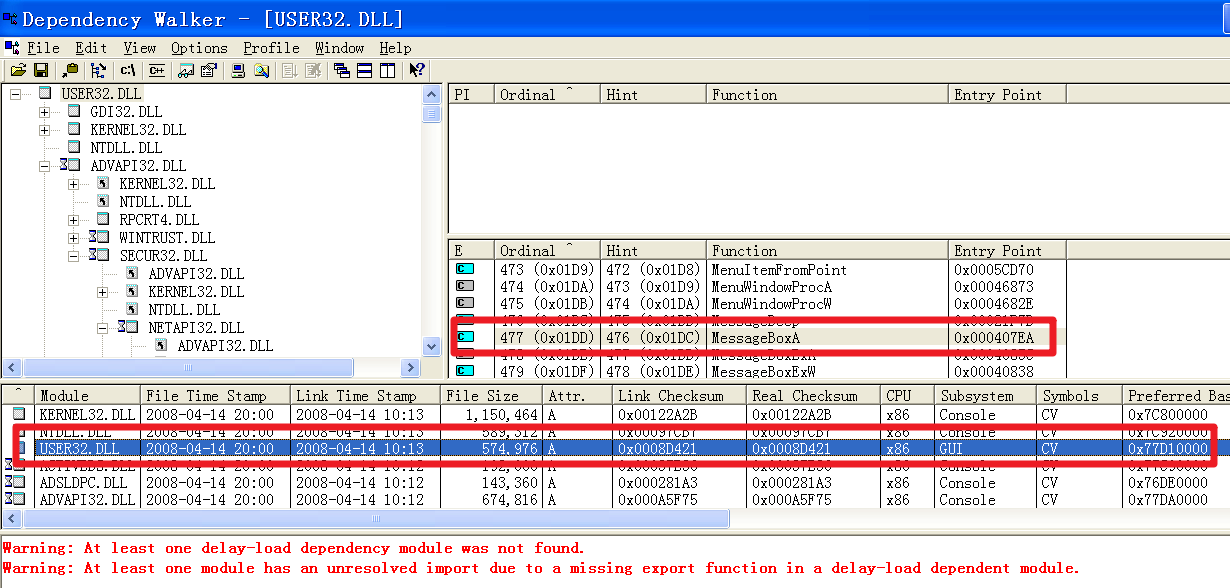The image size is (1230, 588).
Task: Sort by File Time Stamp column header
Action: click(x=215, y=395)
